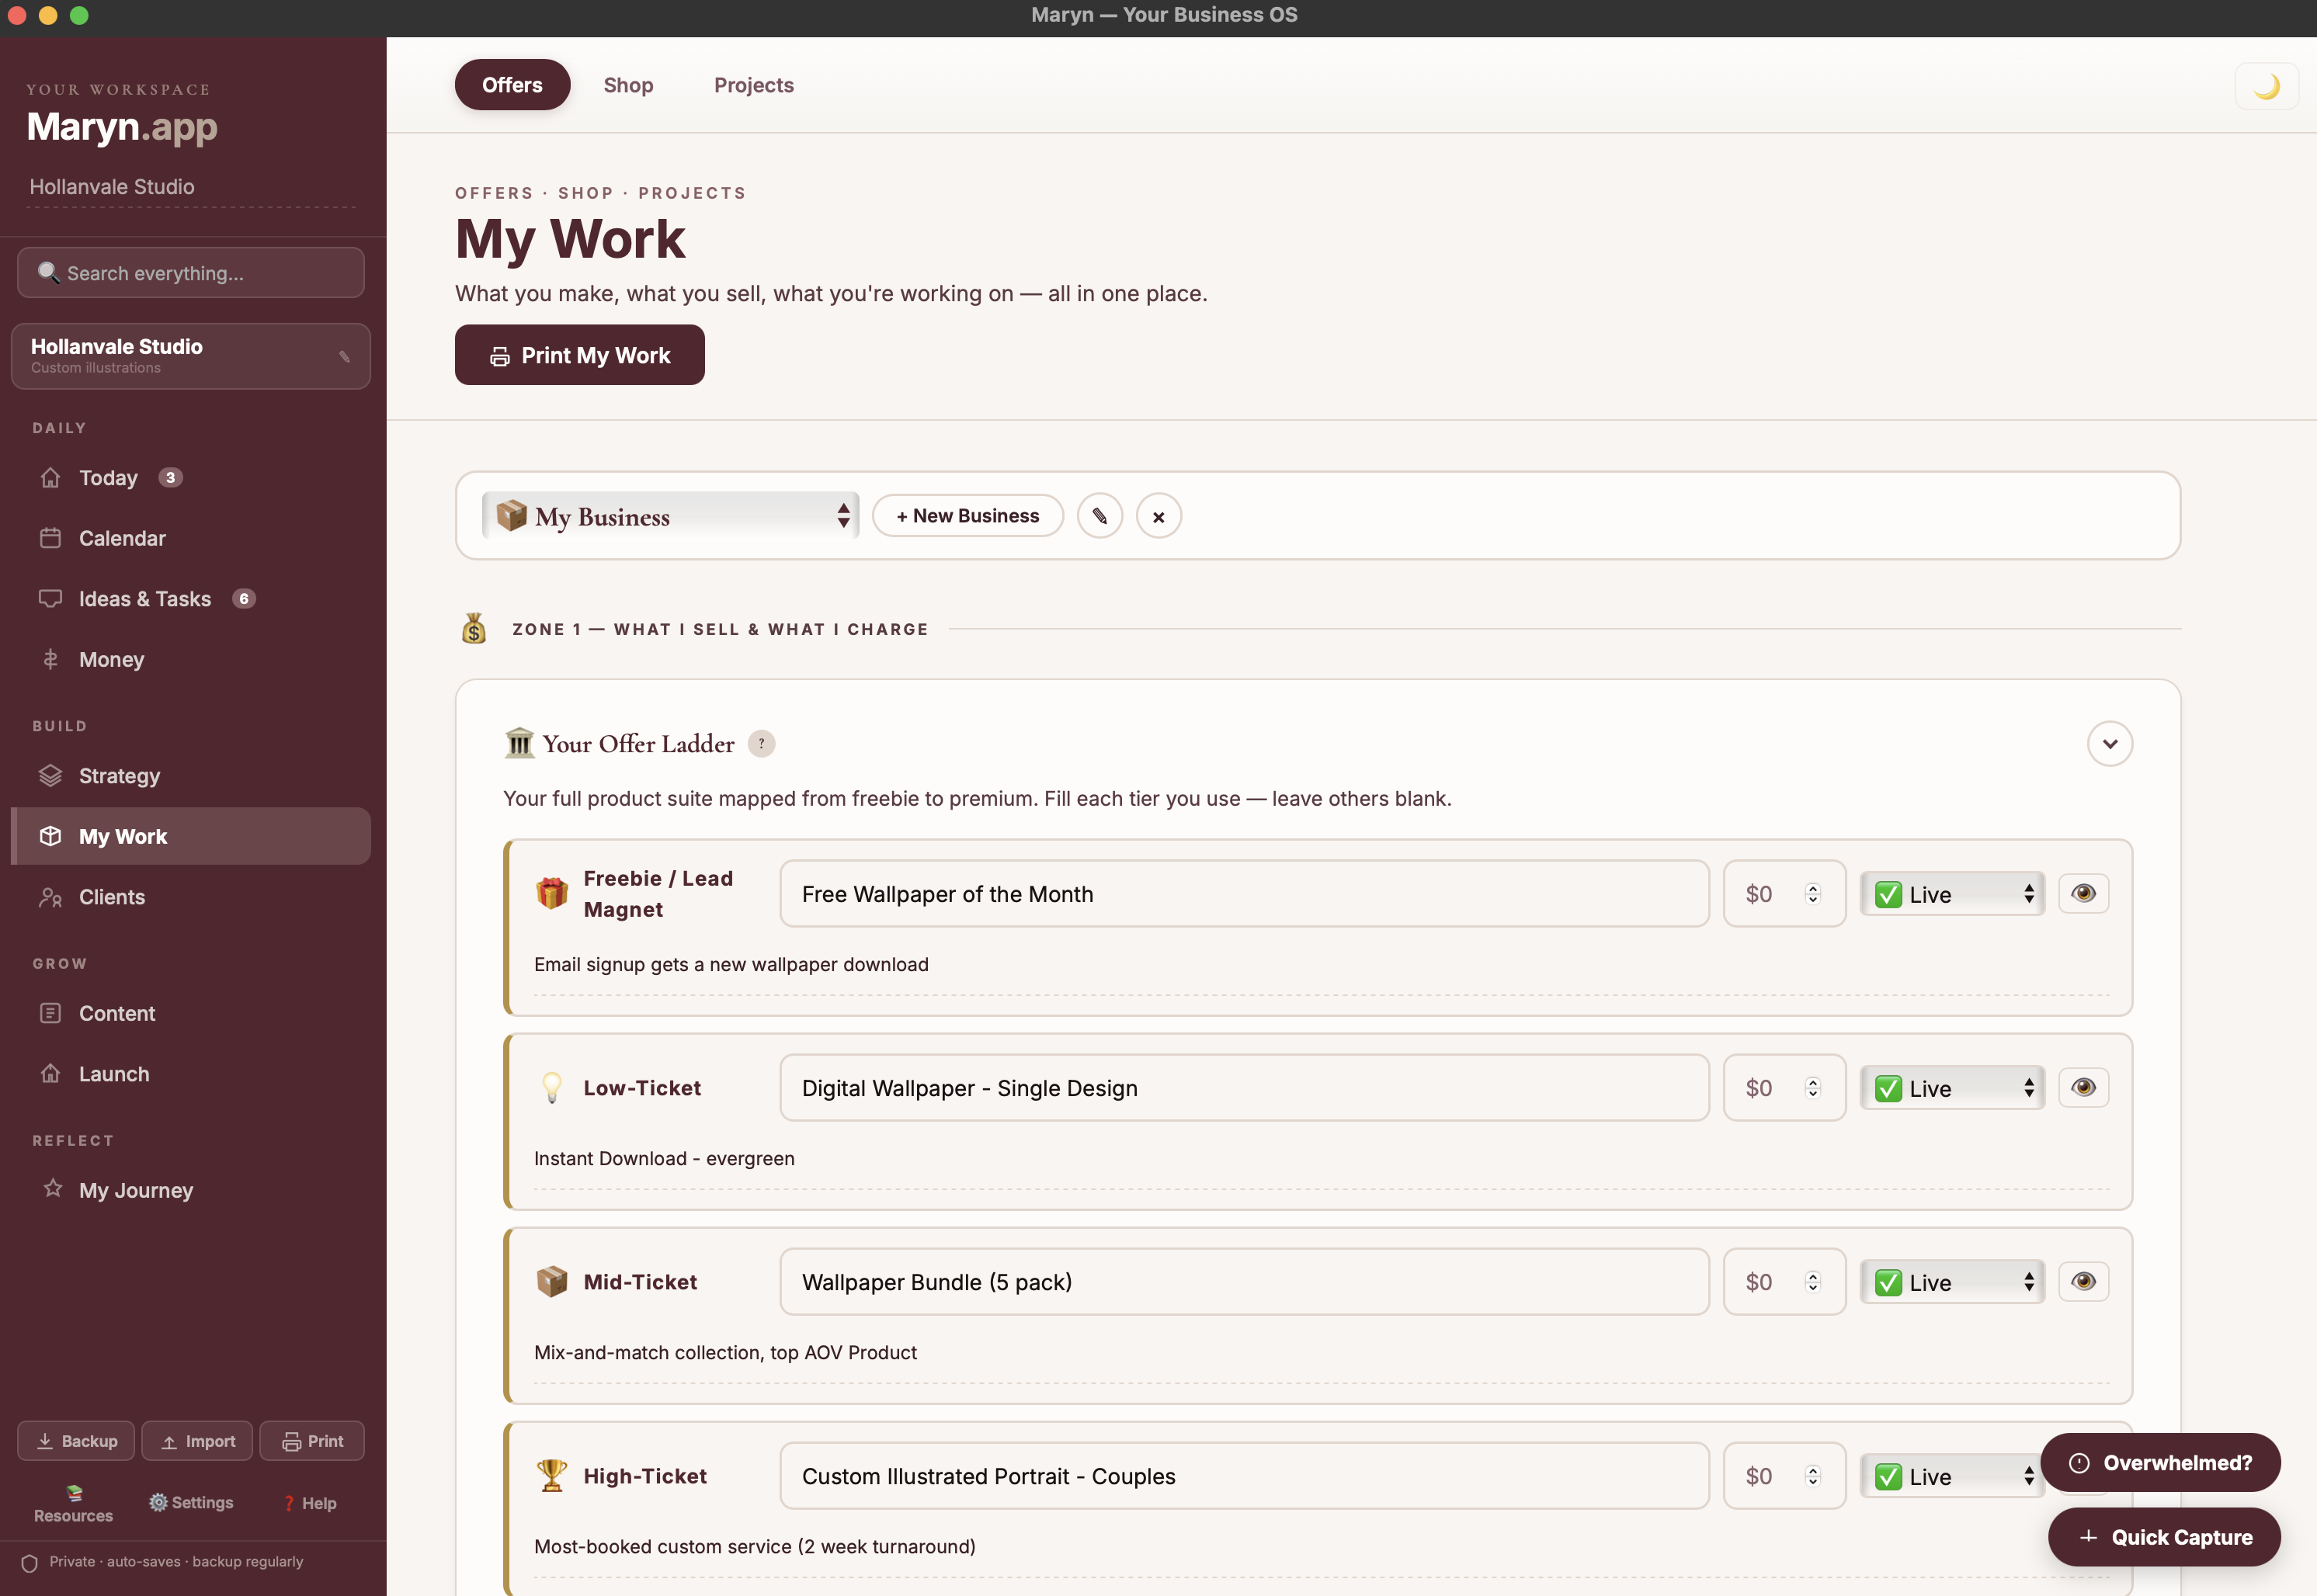This screenshot has width=2317, height=1596.
Task: Increase the Mid-Ticket price with the stepper
Action: pos(1812,1275)
